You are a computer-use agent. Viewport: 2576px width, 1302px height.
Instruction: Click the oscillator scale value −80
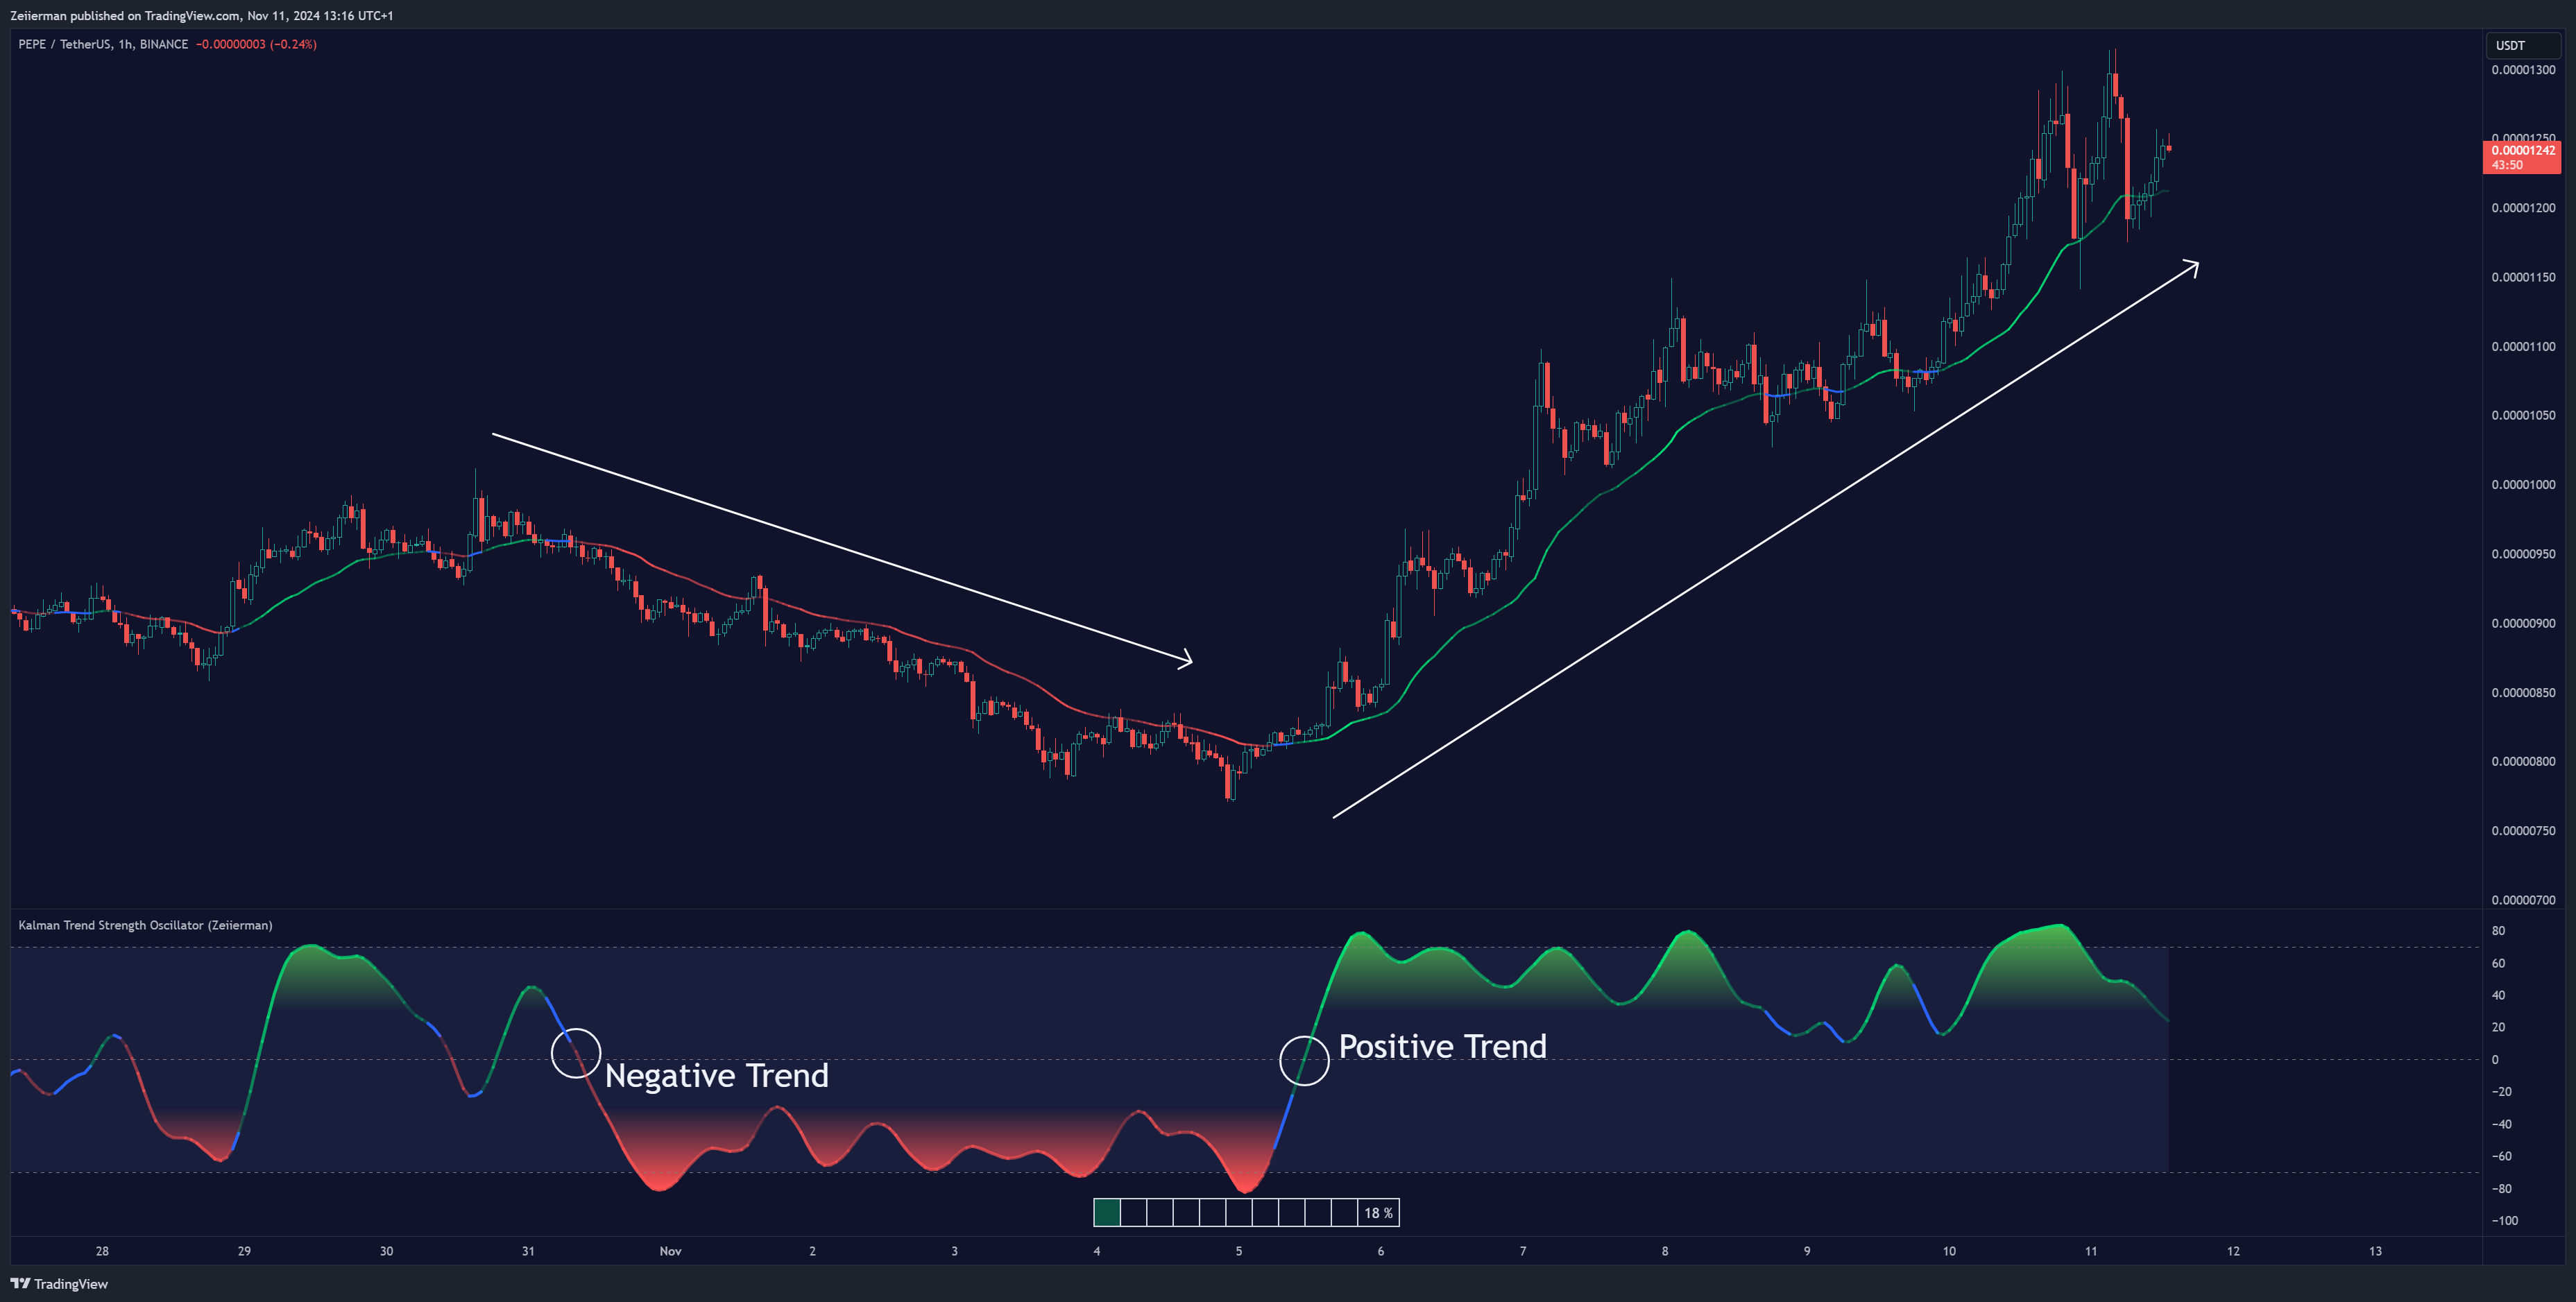pyautogui.click(x=2501, y=1189)
